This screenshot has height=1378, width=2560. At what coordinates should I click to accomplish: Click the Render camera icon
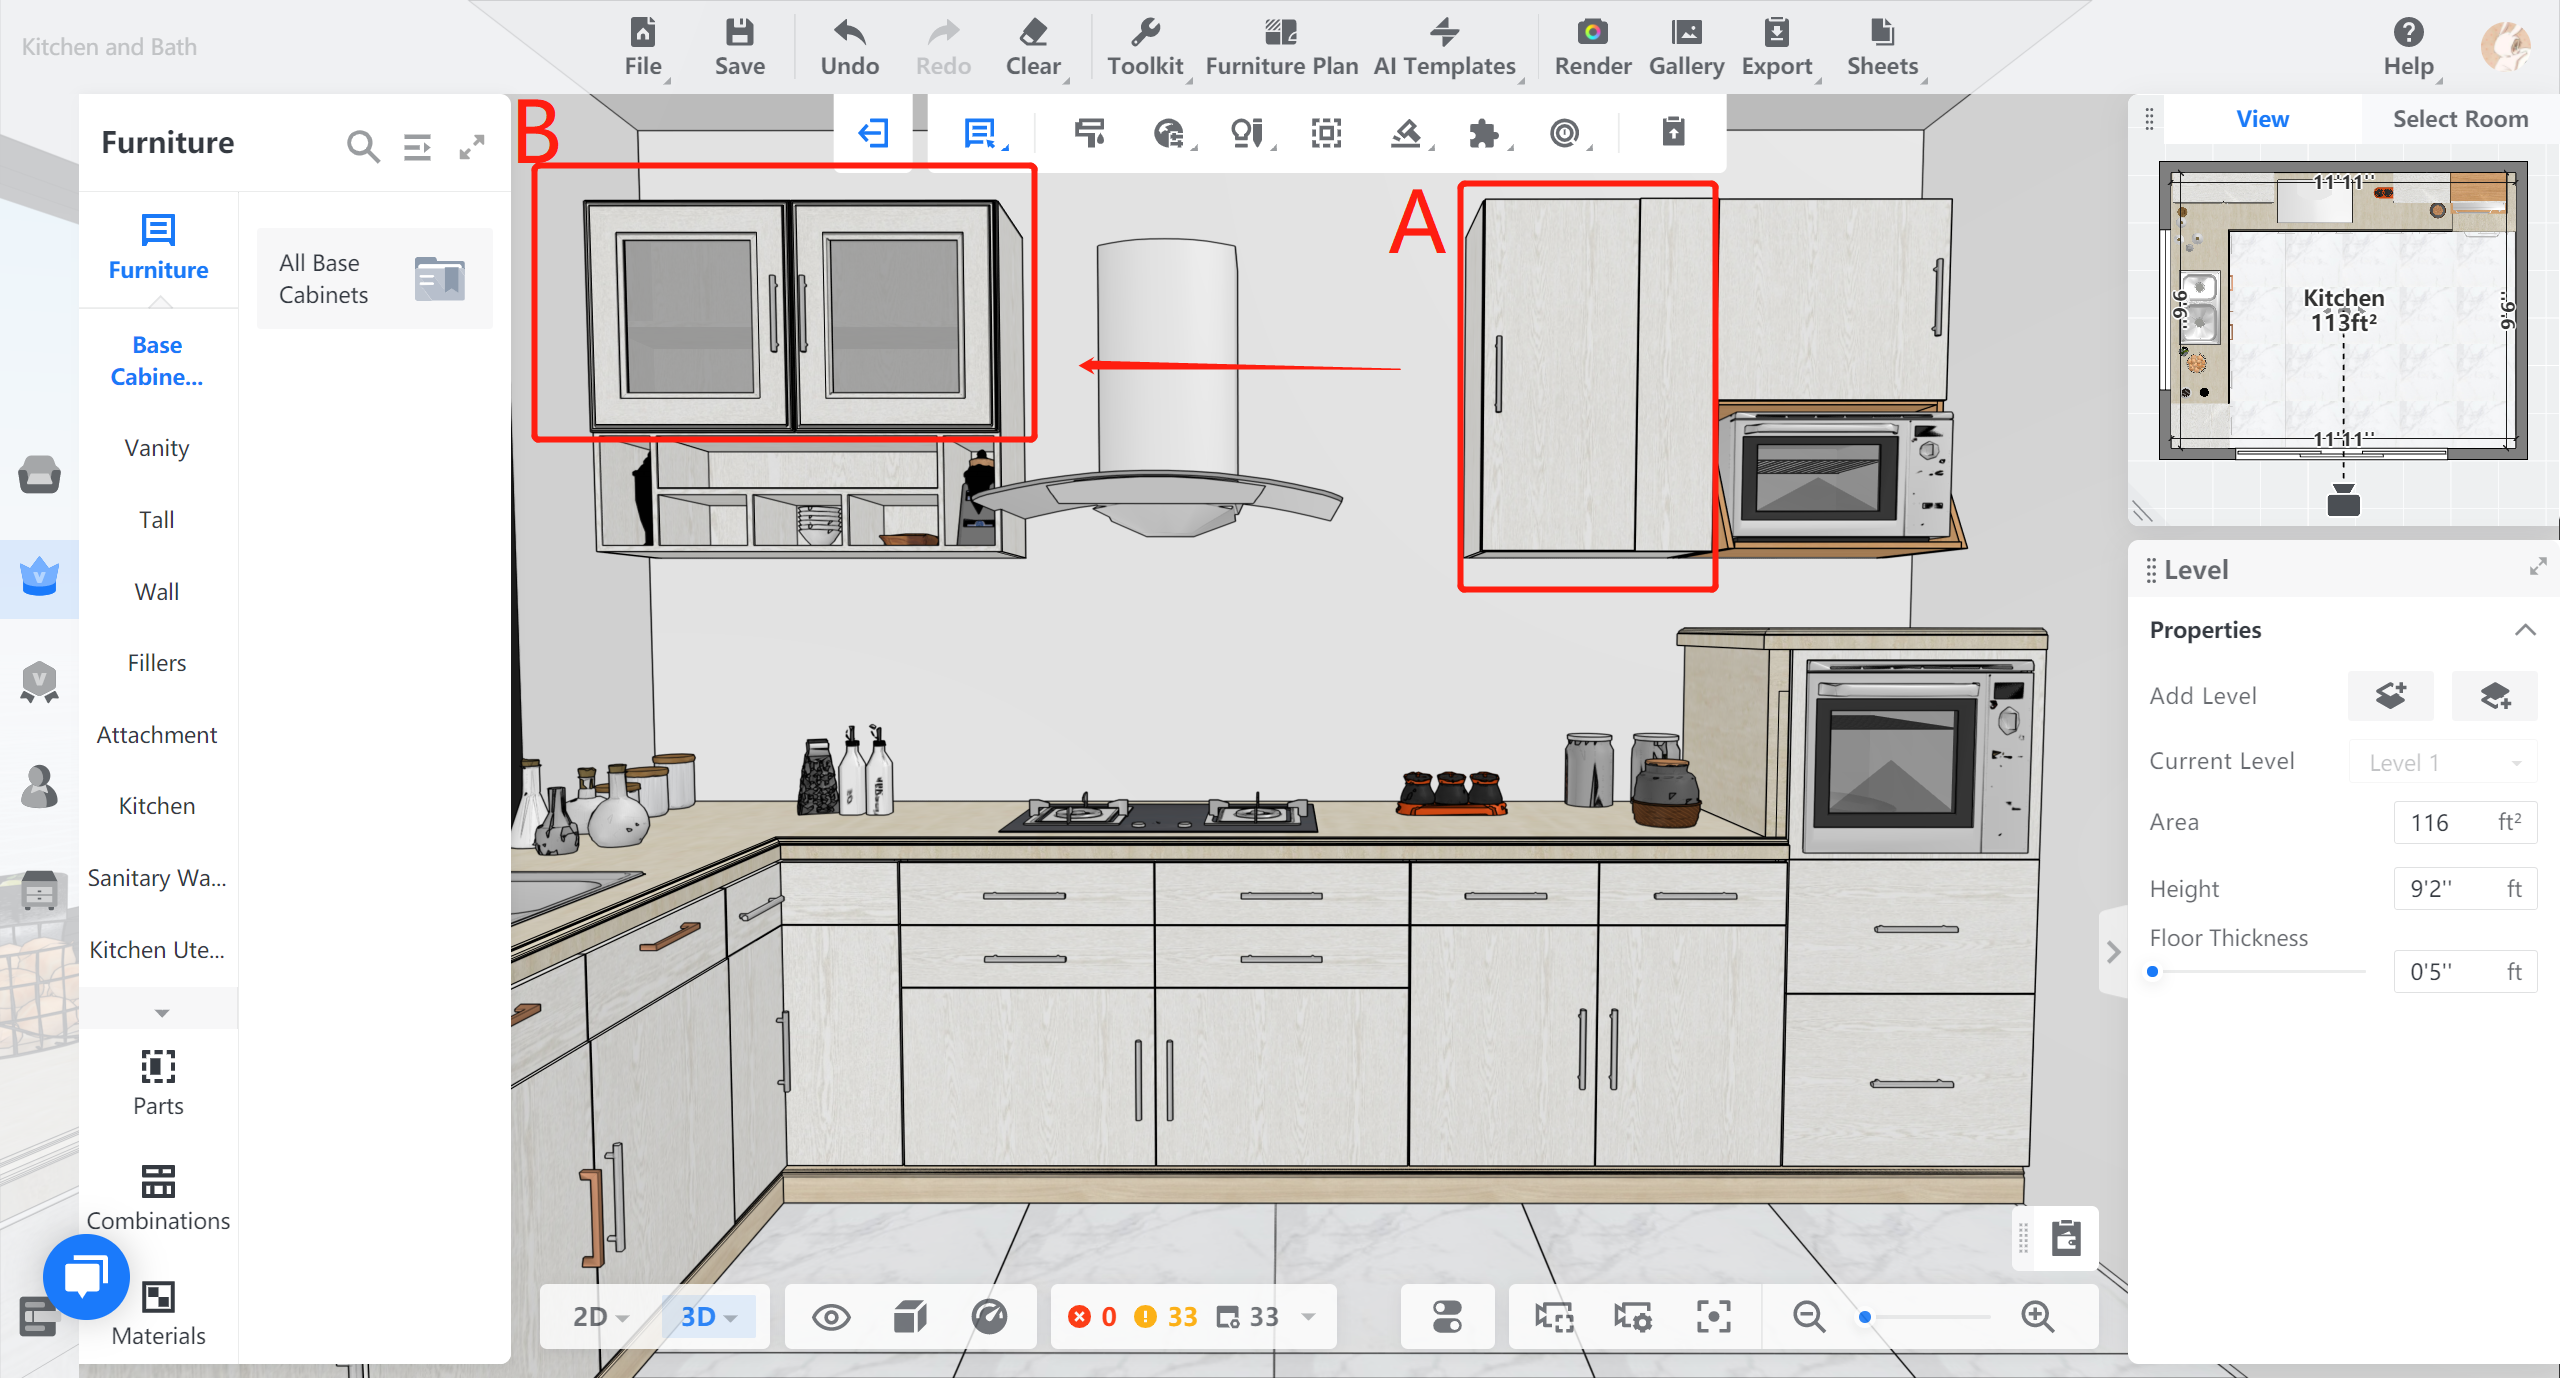[x=1592, y=33]
